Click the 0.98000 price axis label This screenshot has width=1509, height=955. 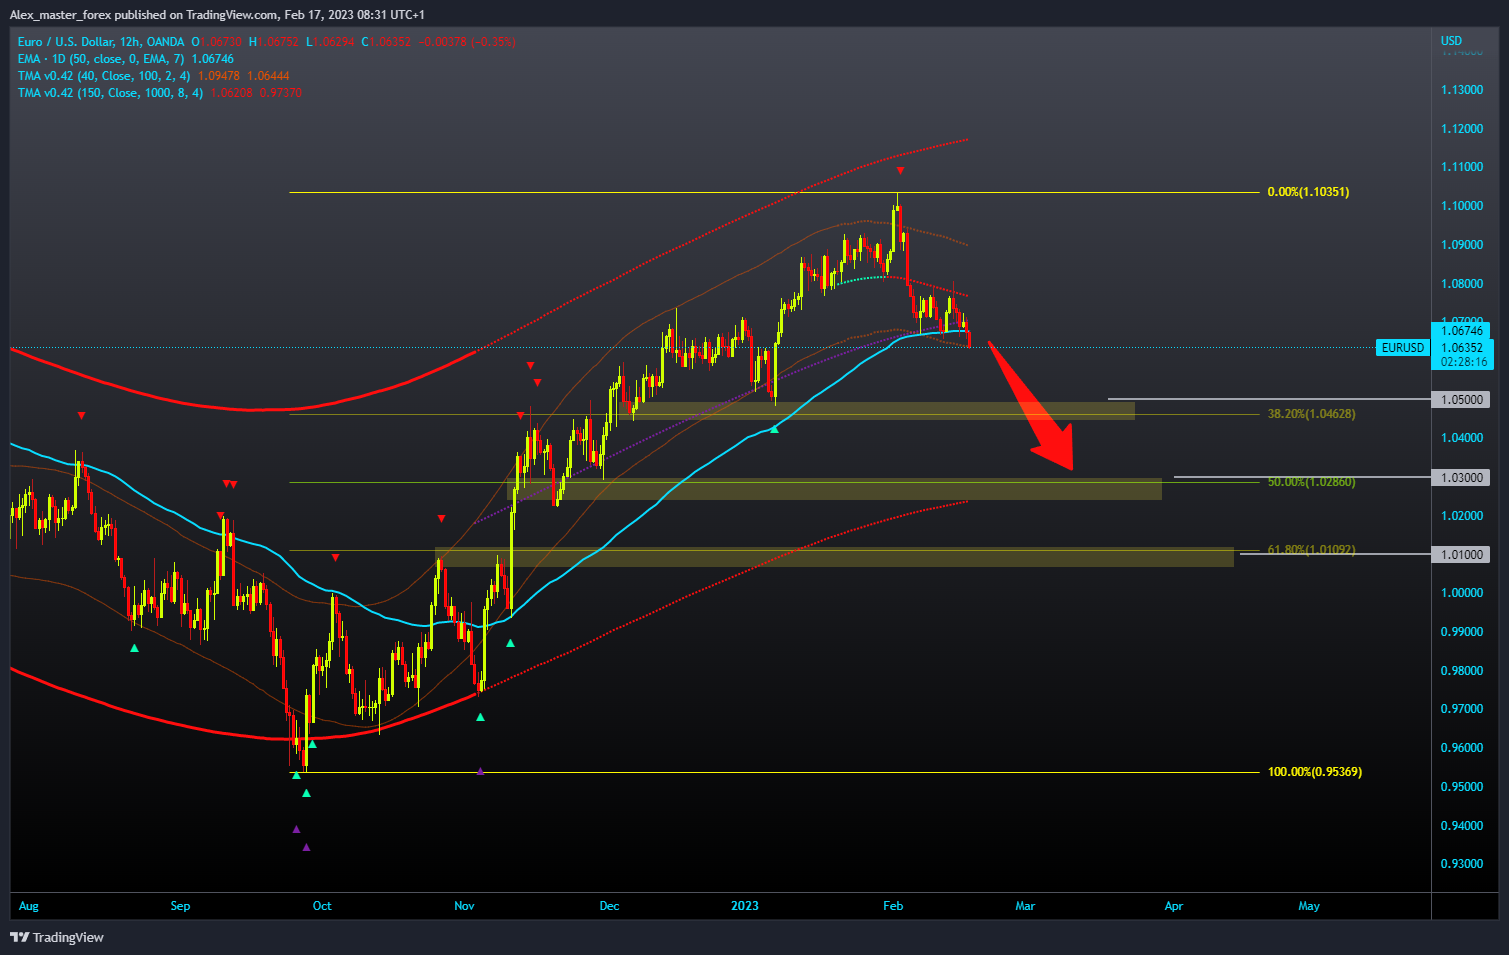(x=1461, y=671)
